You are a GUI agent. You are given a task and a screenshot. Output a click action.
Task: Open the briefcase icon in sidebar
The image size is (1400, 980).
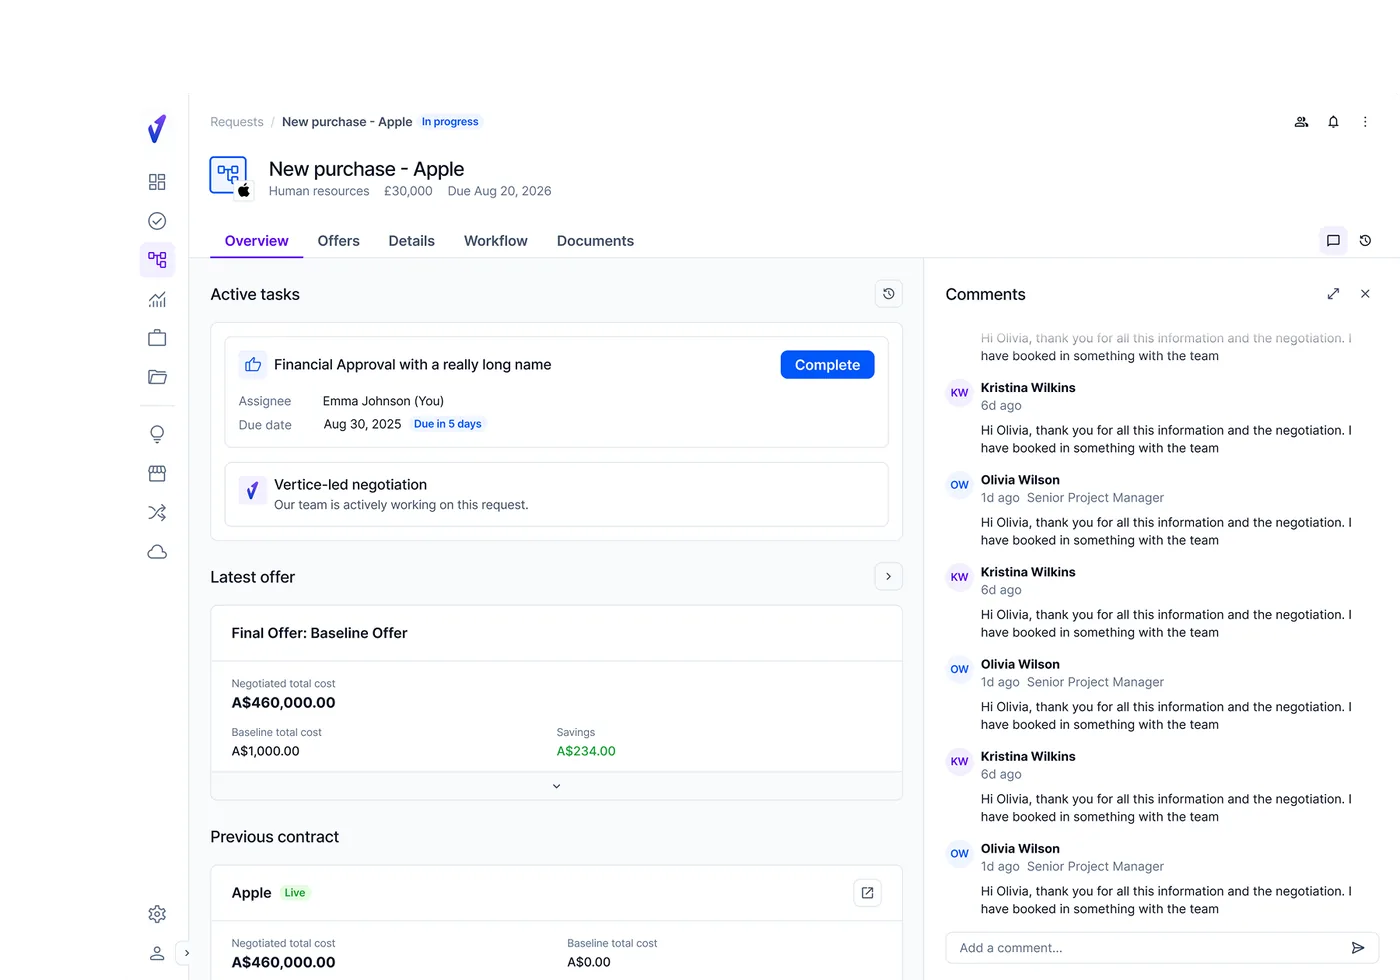[x=157, y=338]
